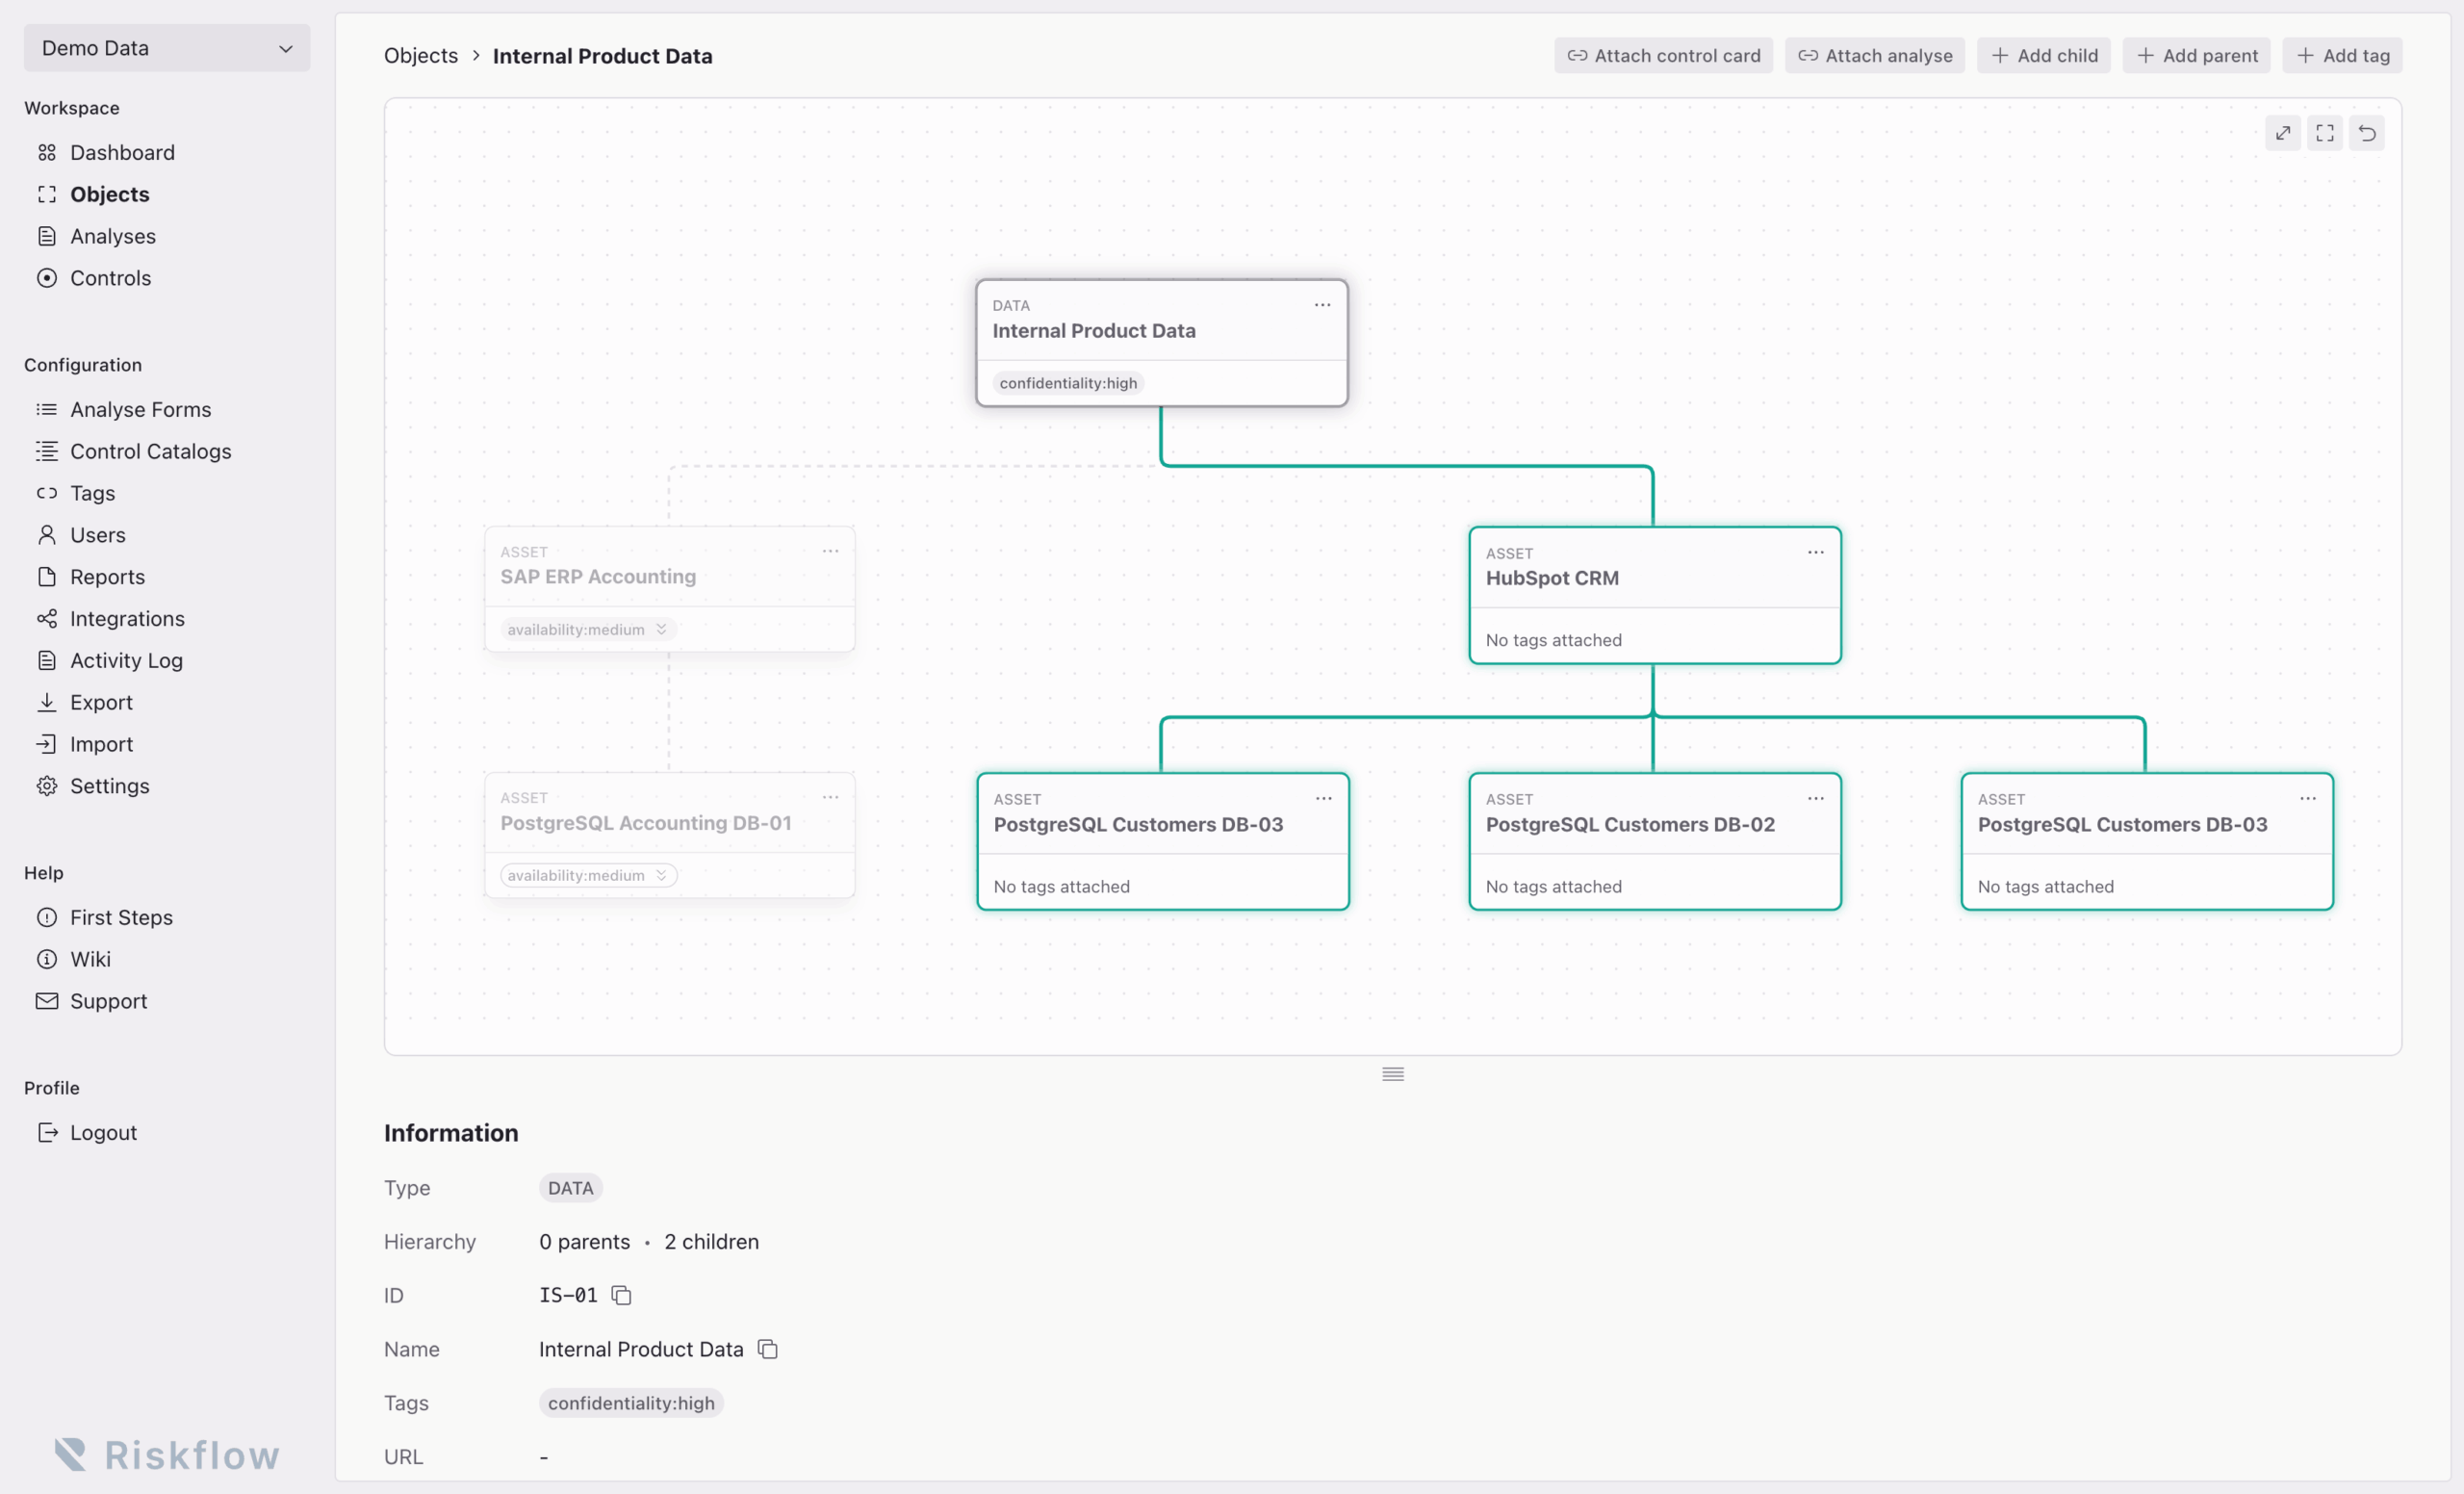Open Analyses in the sidebar
The width and height of the screenshot is (2464, 1494).
[112, 236]
